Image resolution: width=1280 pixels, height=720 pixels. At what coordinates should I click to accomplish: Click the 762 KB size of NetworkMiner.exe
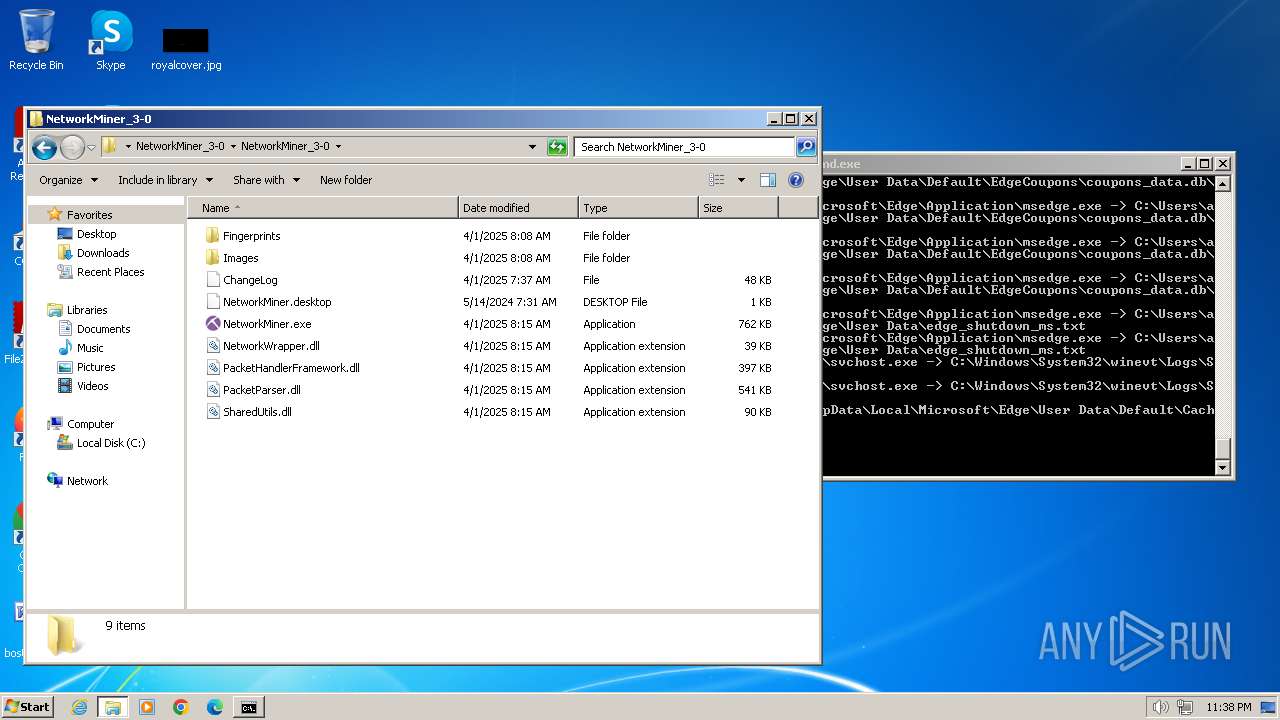[754, 324]
